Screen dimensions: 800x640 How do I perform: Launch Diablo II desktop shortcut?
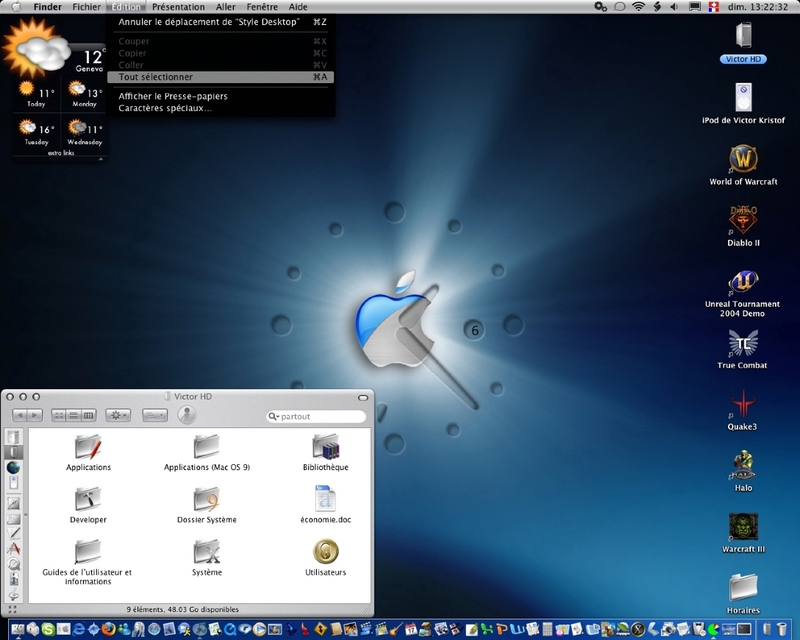[743, 227]
